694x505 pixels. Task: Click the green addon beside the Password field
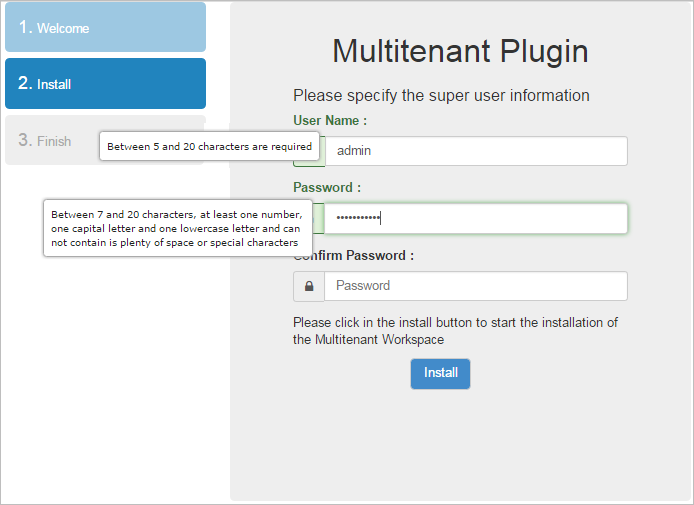point(318,219)
